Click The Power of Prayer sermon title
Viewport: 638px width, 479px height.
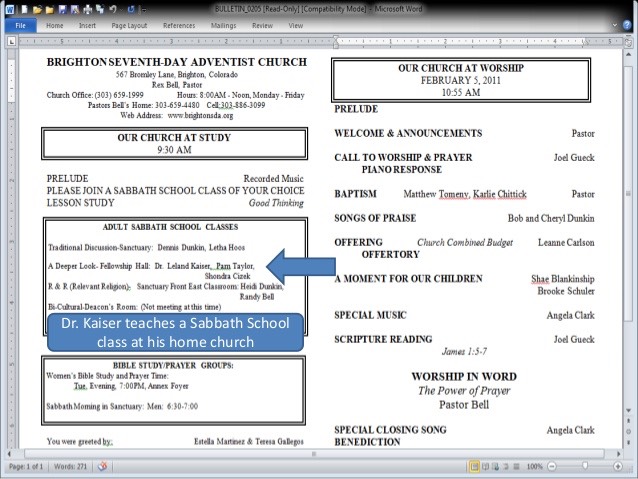coord(464,391)
